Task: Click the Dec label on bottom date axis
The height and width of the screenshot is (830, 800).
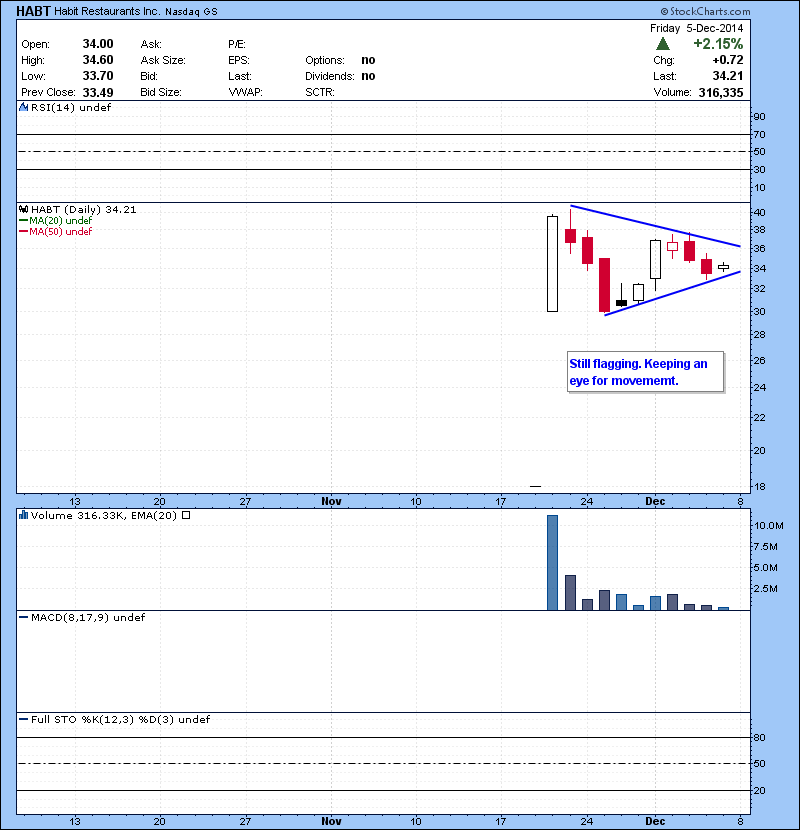Action: click(x=655, y=821)
